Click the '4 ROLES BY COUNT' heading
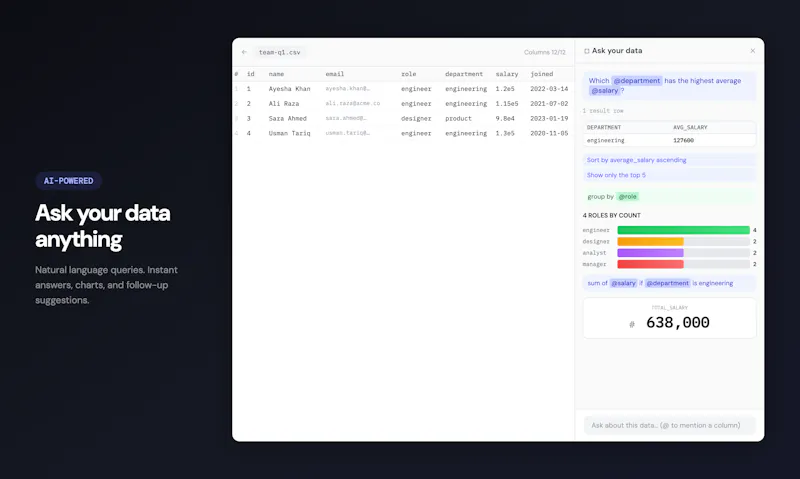 [611, 215]
